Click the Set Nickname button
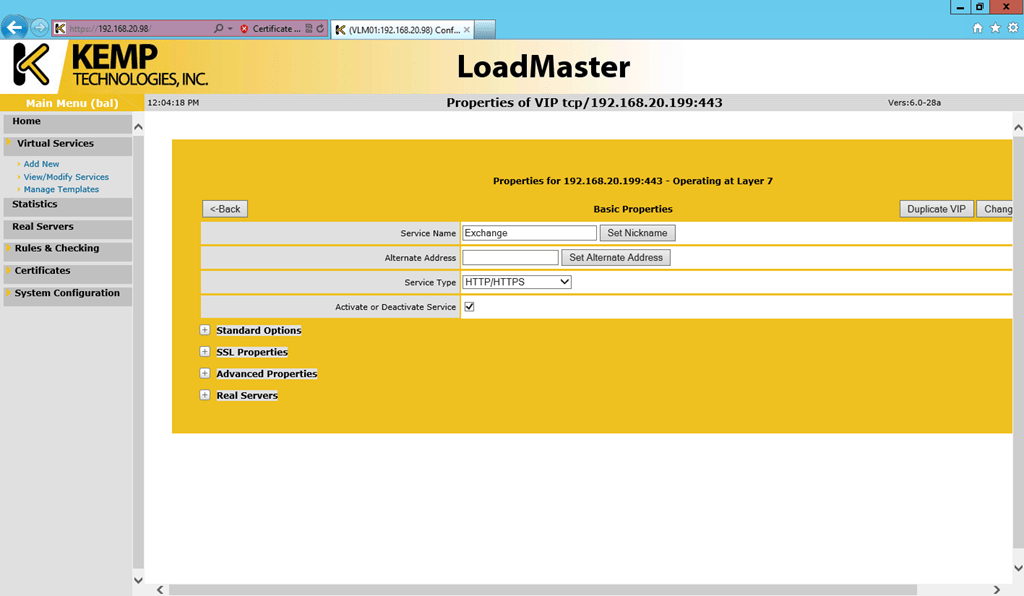The height and width of the screenshot is (596, 1024). click(x=637, y=233)
